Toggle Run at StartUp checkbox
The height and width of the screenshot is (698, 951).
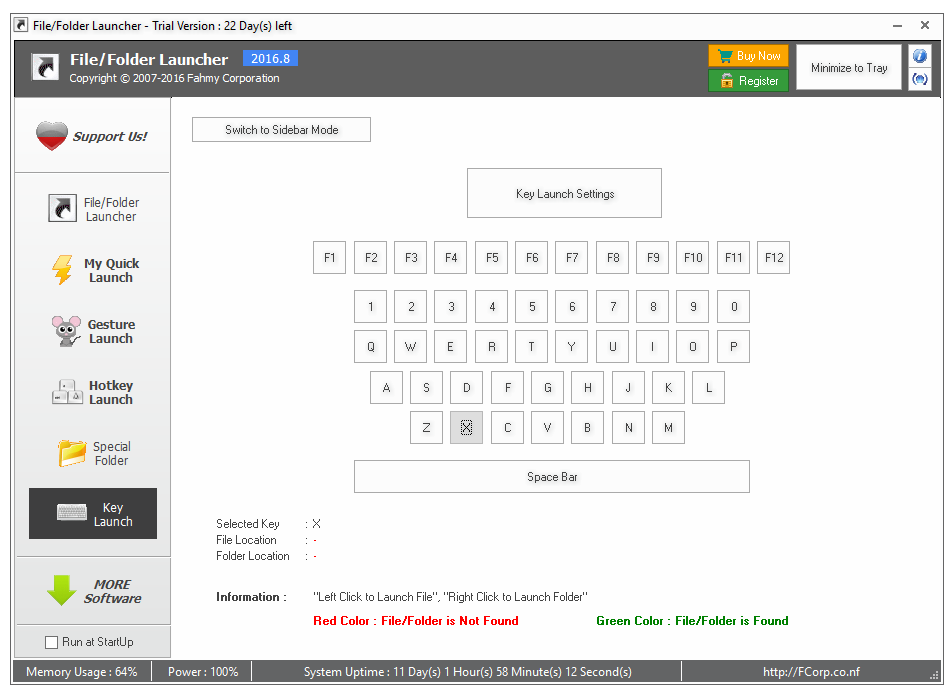(x=52, y=642)
